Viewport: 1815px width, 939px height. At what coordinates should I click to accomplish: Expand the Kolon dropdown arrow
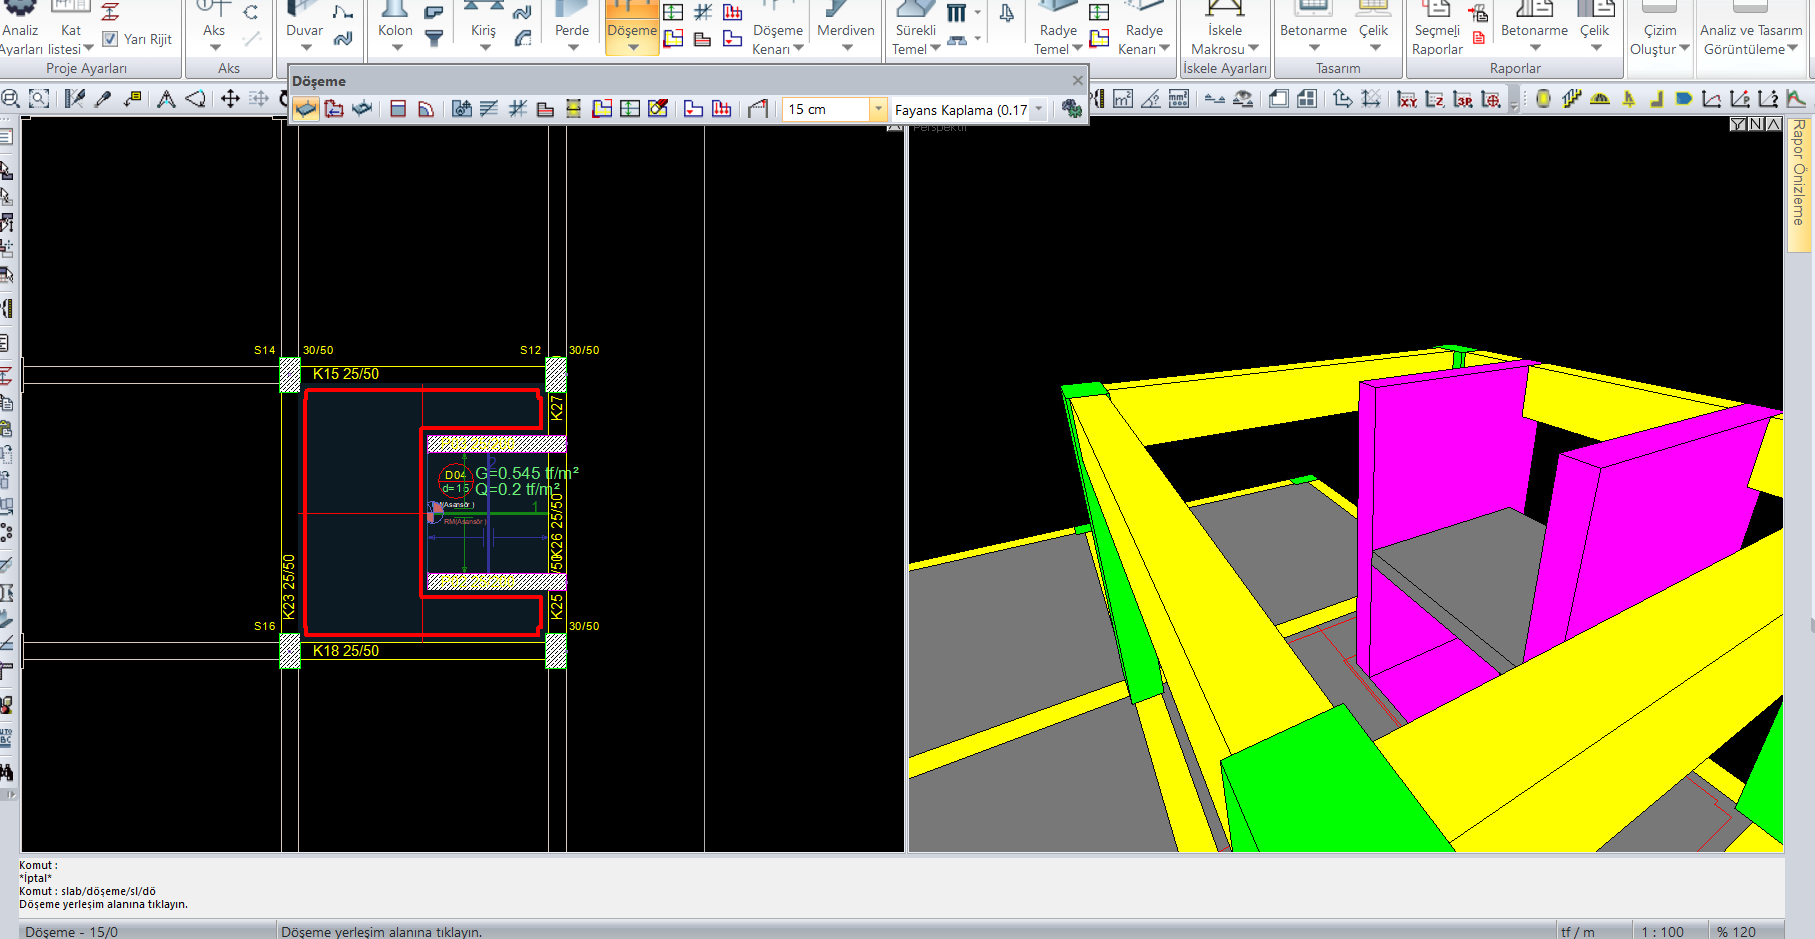point(396,48)
